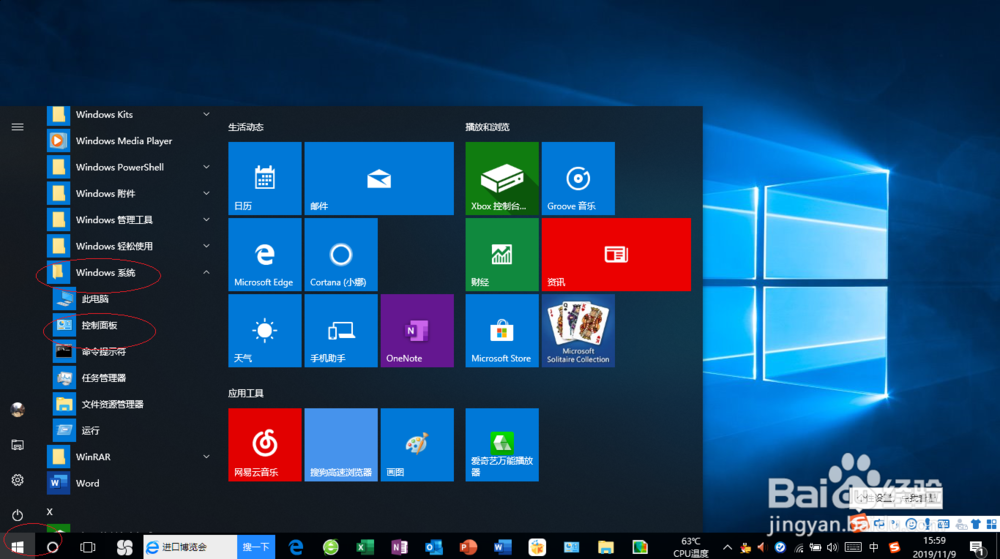This screenshot has width=1000, height=559.
Task: Launch Windows Media Player from list
Action: click(130, 141)
